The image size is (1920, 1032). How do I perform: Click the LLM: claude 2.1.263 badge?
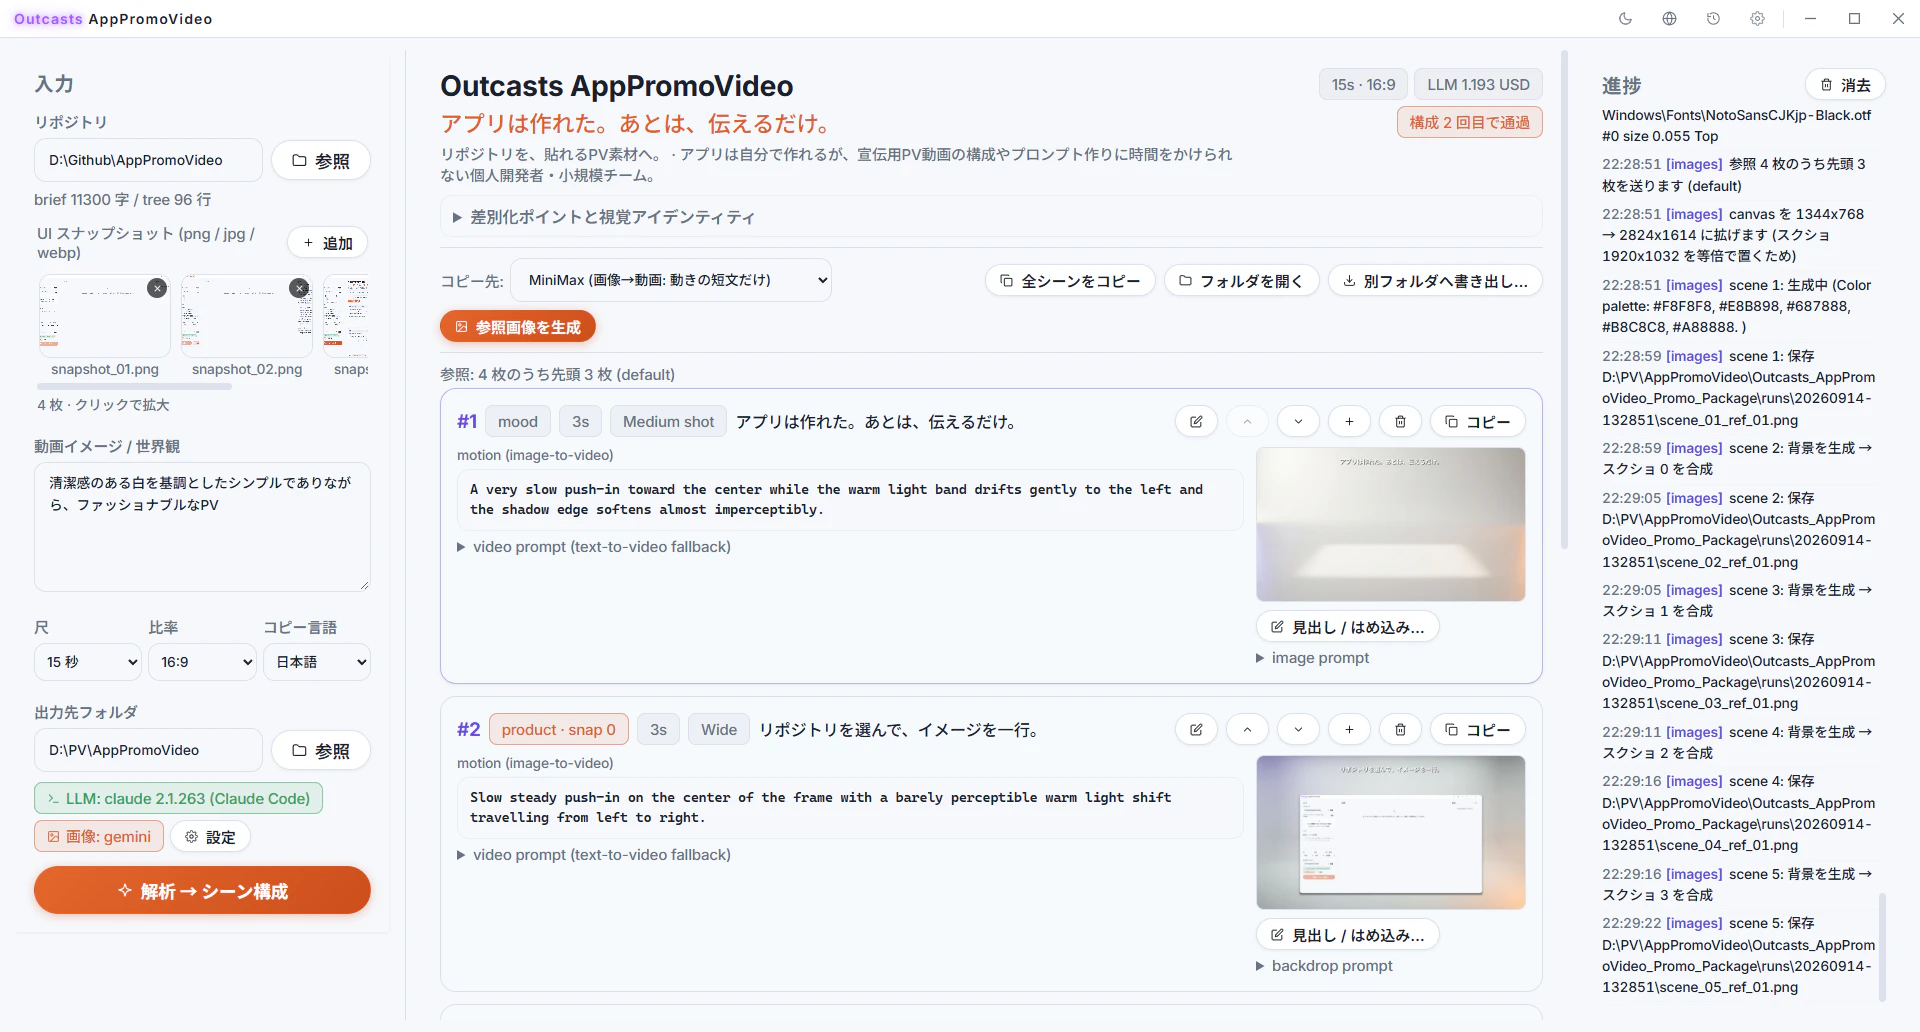click(178, 798)
